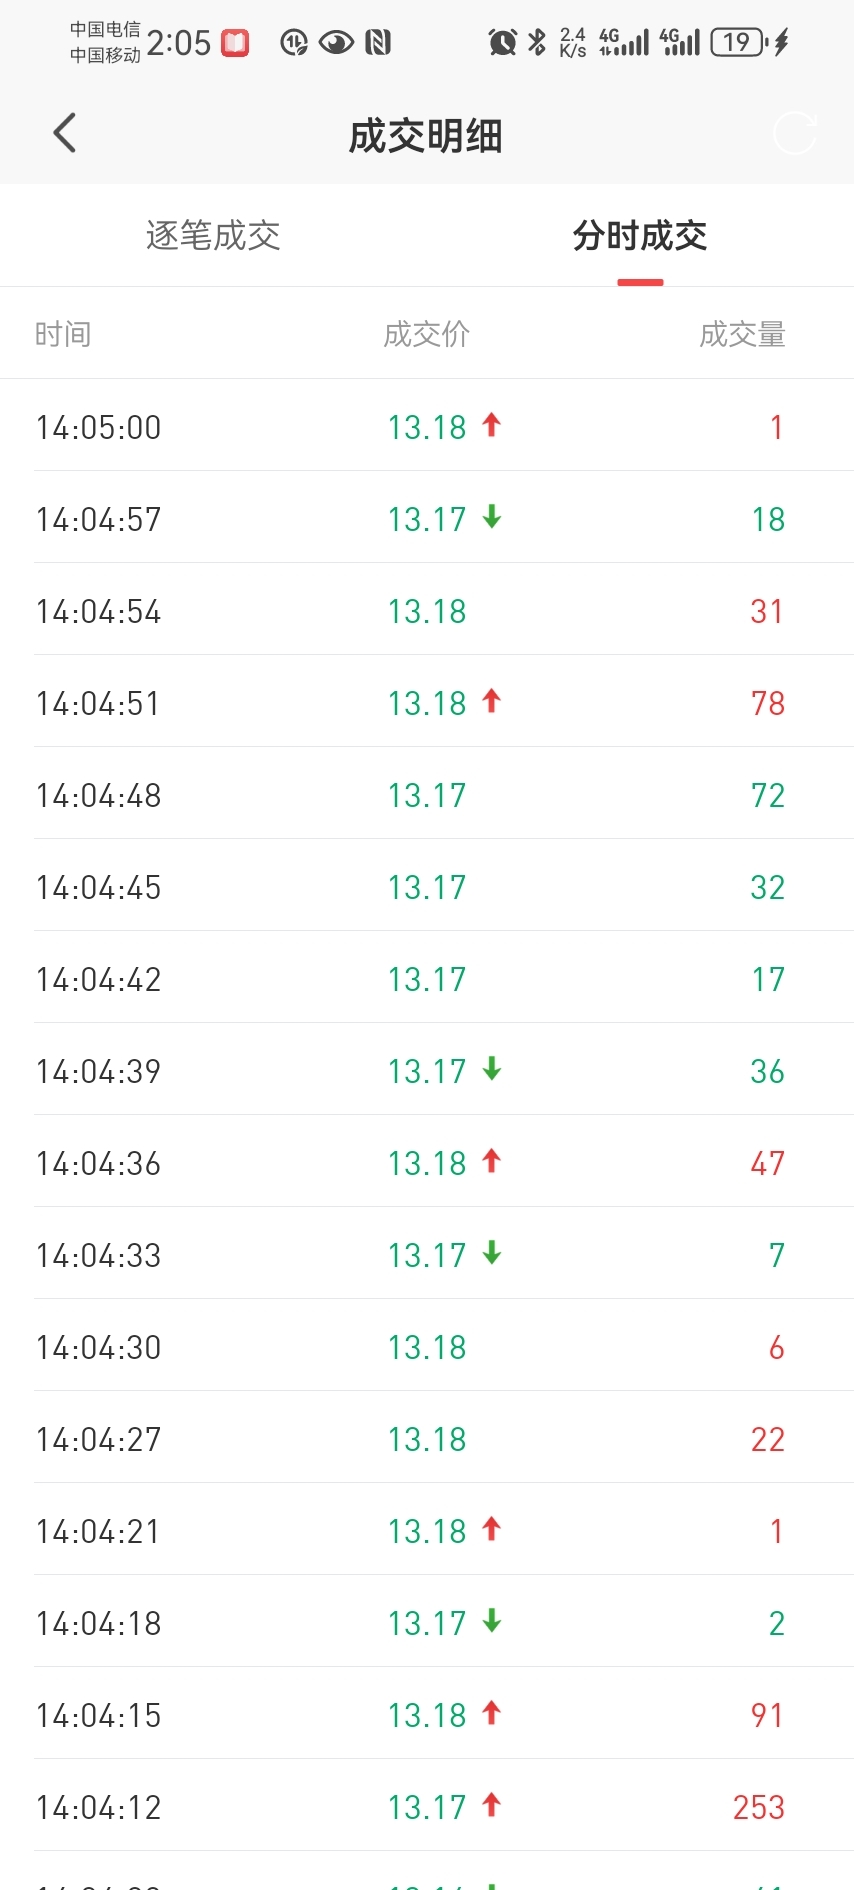Tap the alarm clock status icon
The image size is (854, 1890).
[x=502, y=43]
